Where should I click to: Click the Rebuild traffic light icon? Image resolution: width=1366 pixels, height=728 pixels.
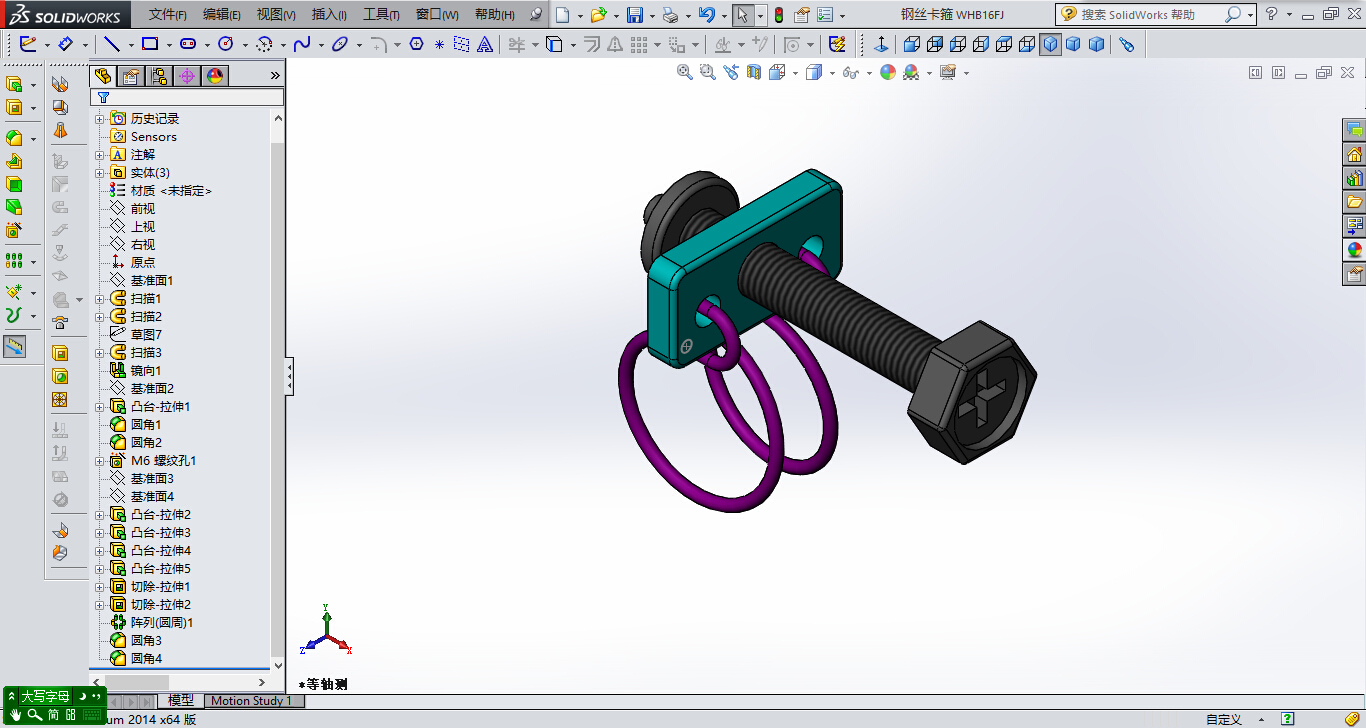779,15
